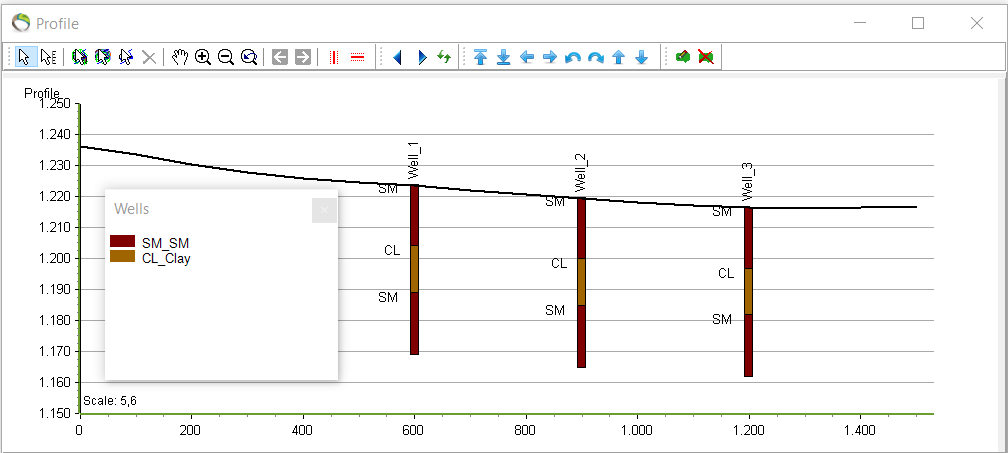Click the dark blue right triangle
The width and height of the screenshot is (1008, 453).
[421, 57]
